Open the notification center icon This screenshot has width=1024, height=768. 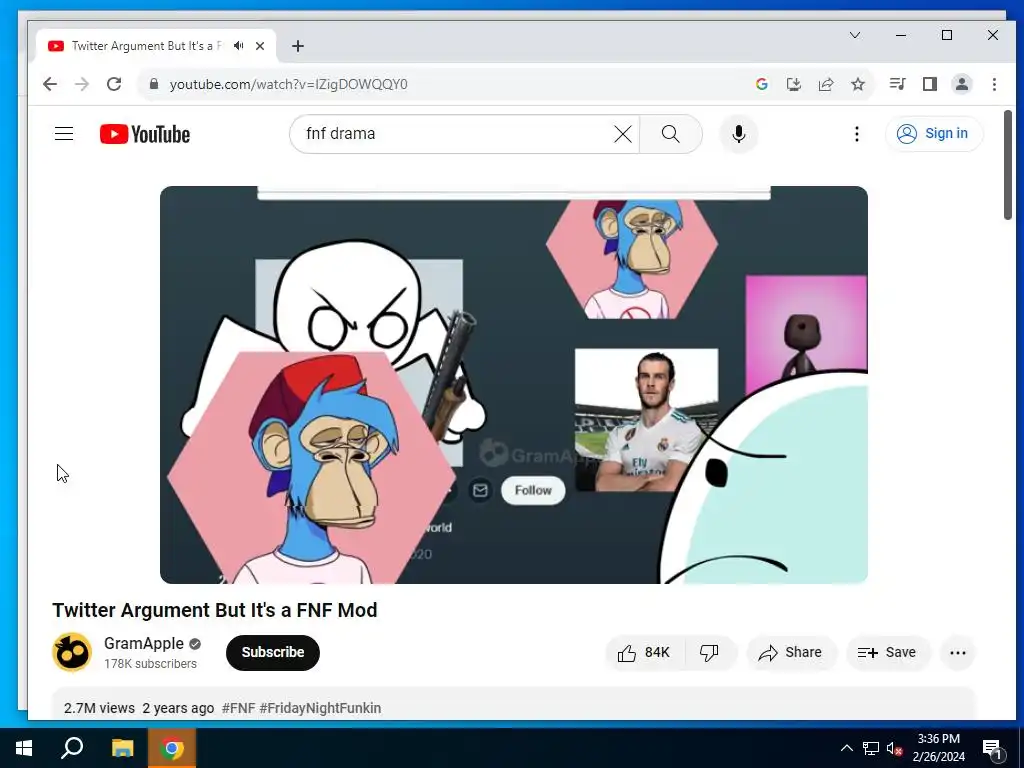(x=992, y=748)
